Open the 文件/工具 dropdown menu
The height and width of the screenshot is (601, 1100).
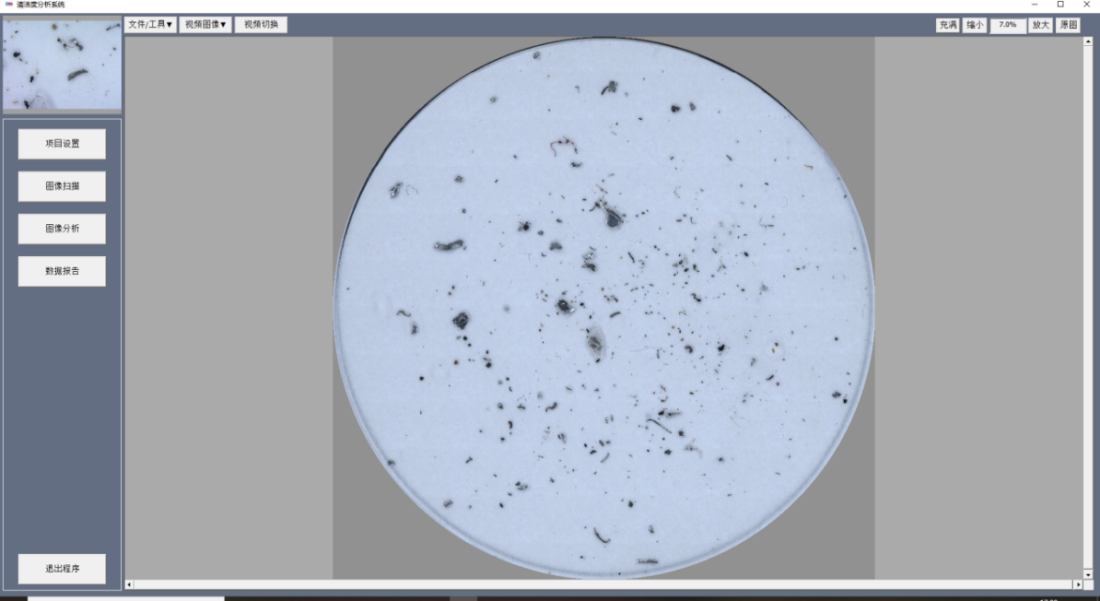[x=150, y=25]
